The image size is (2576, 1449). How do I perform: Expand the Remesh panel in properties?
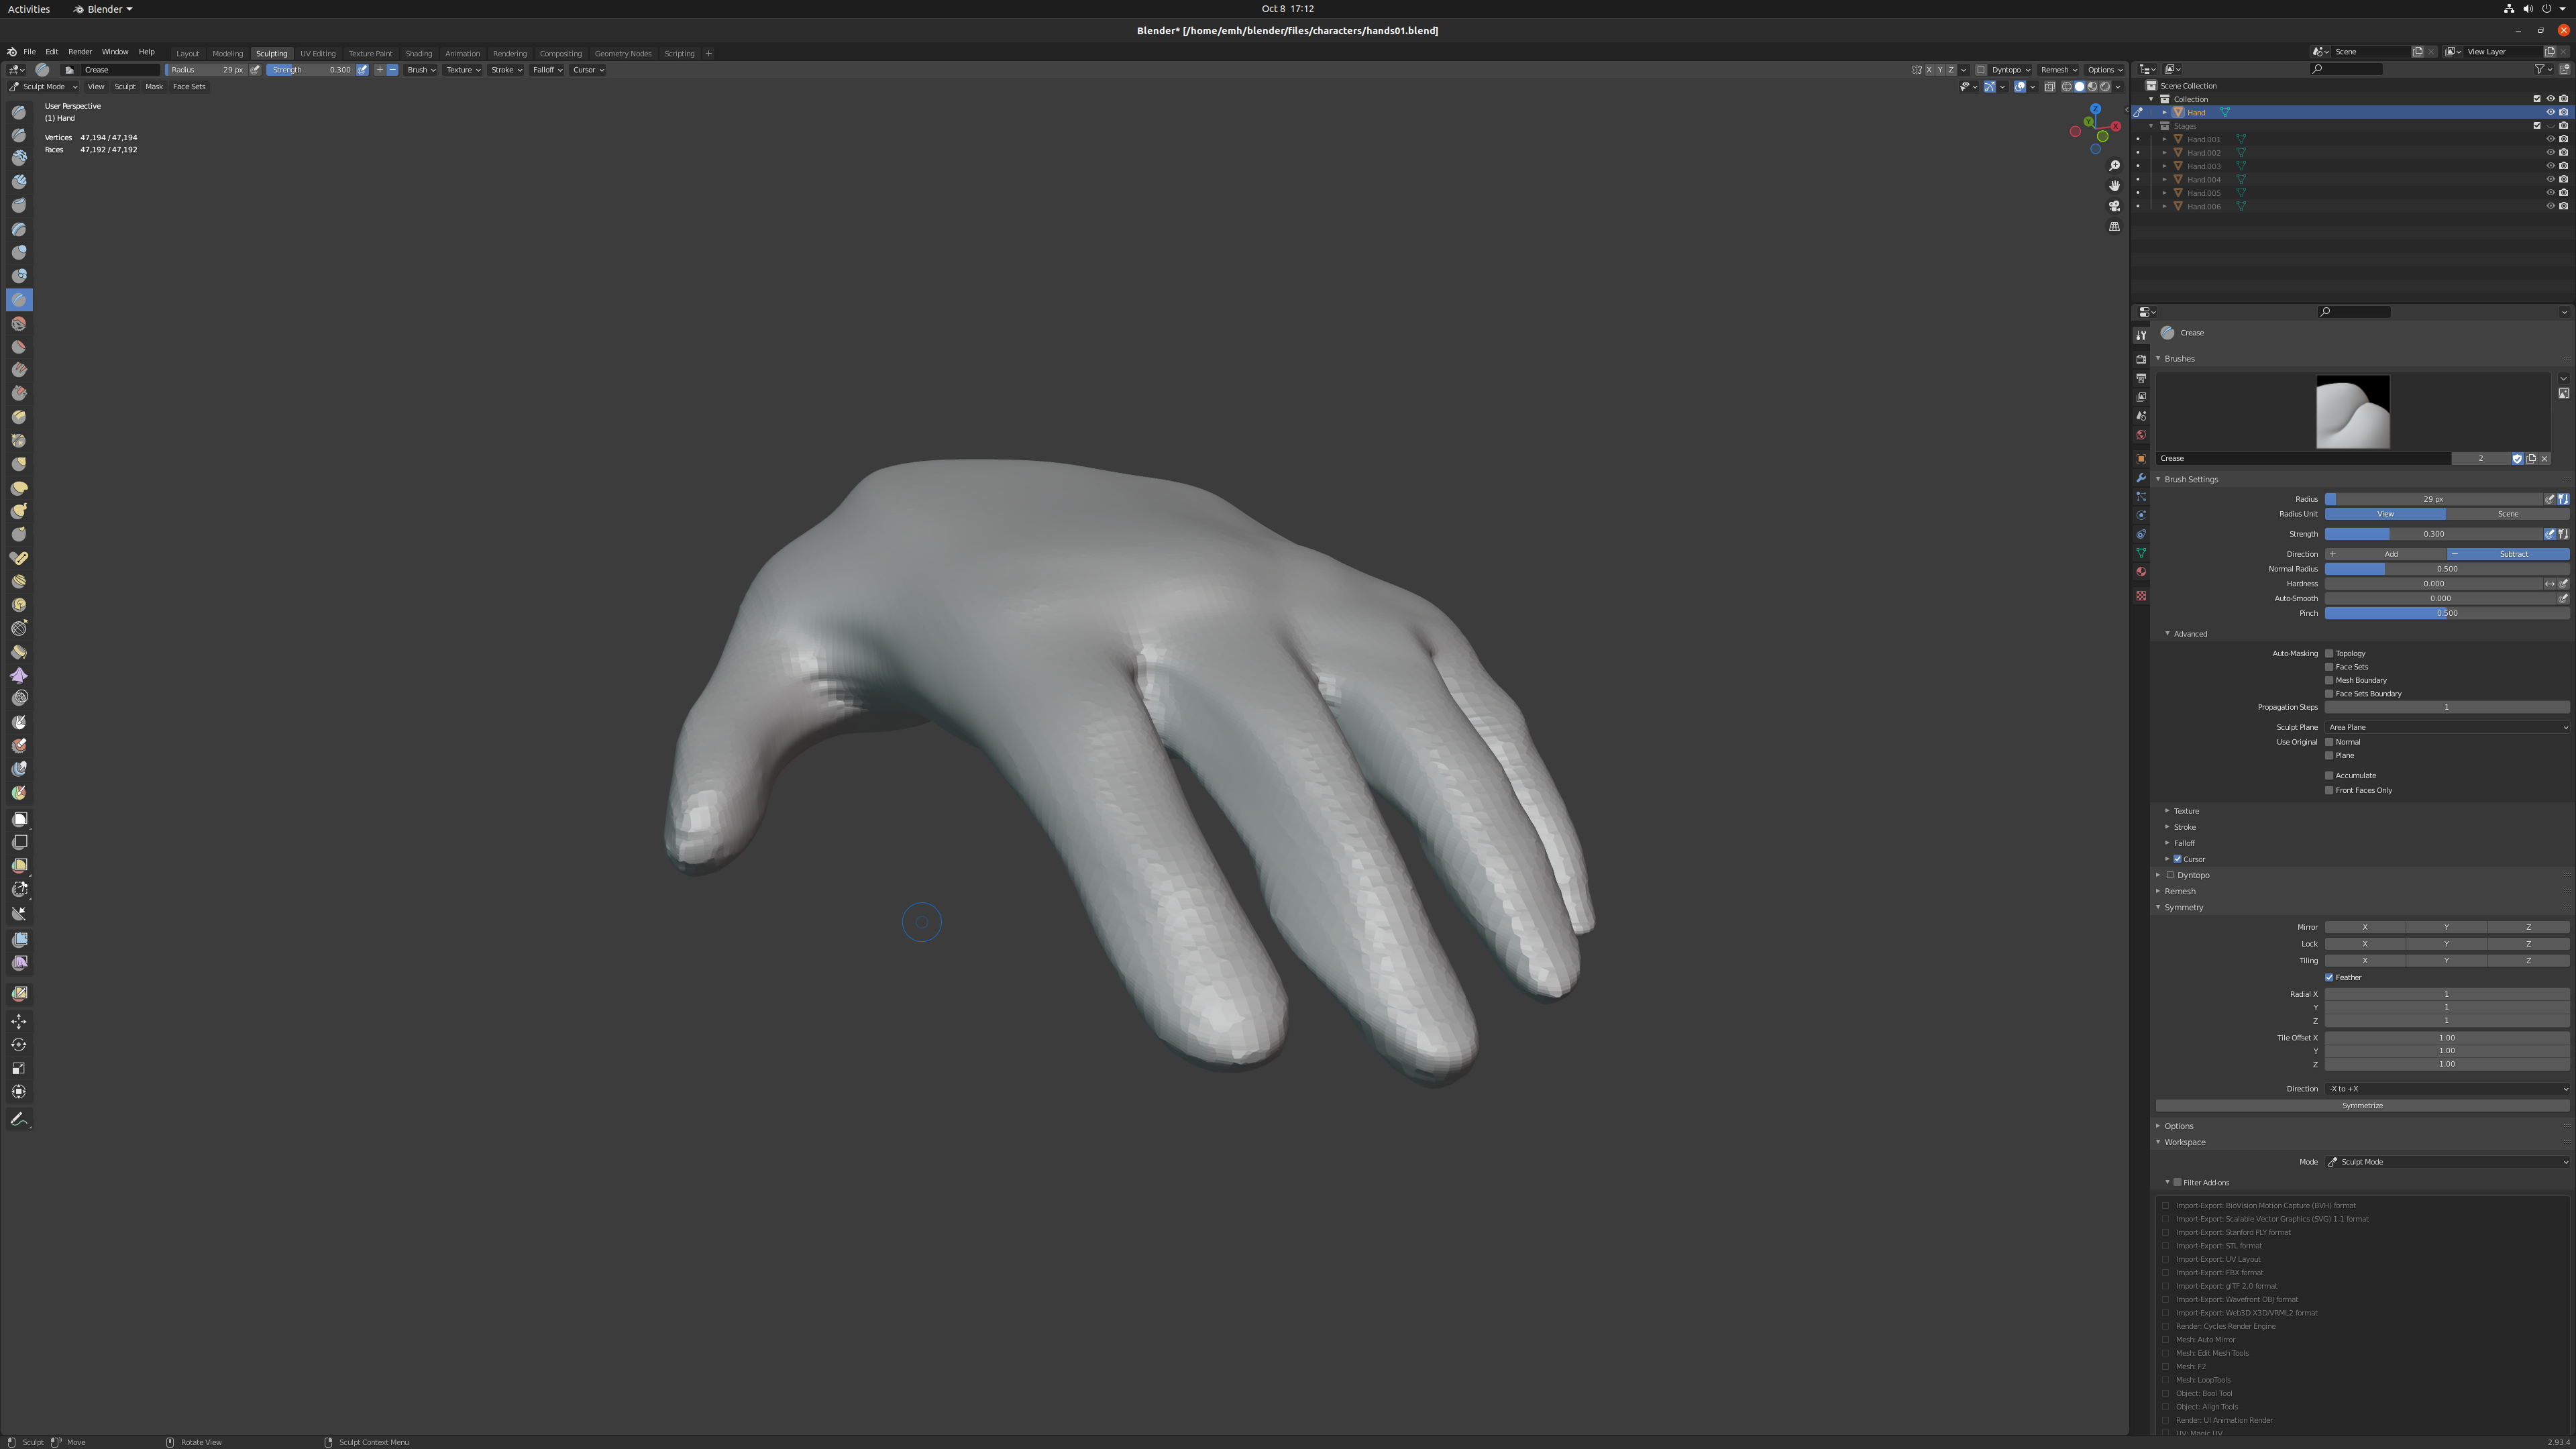click(2180, 891)
